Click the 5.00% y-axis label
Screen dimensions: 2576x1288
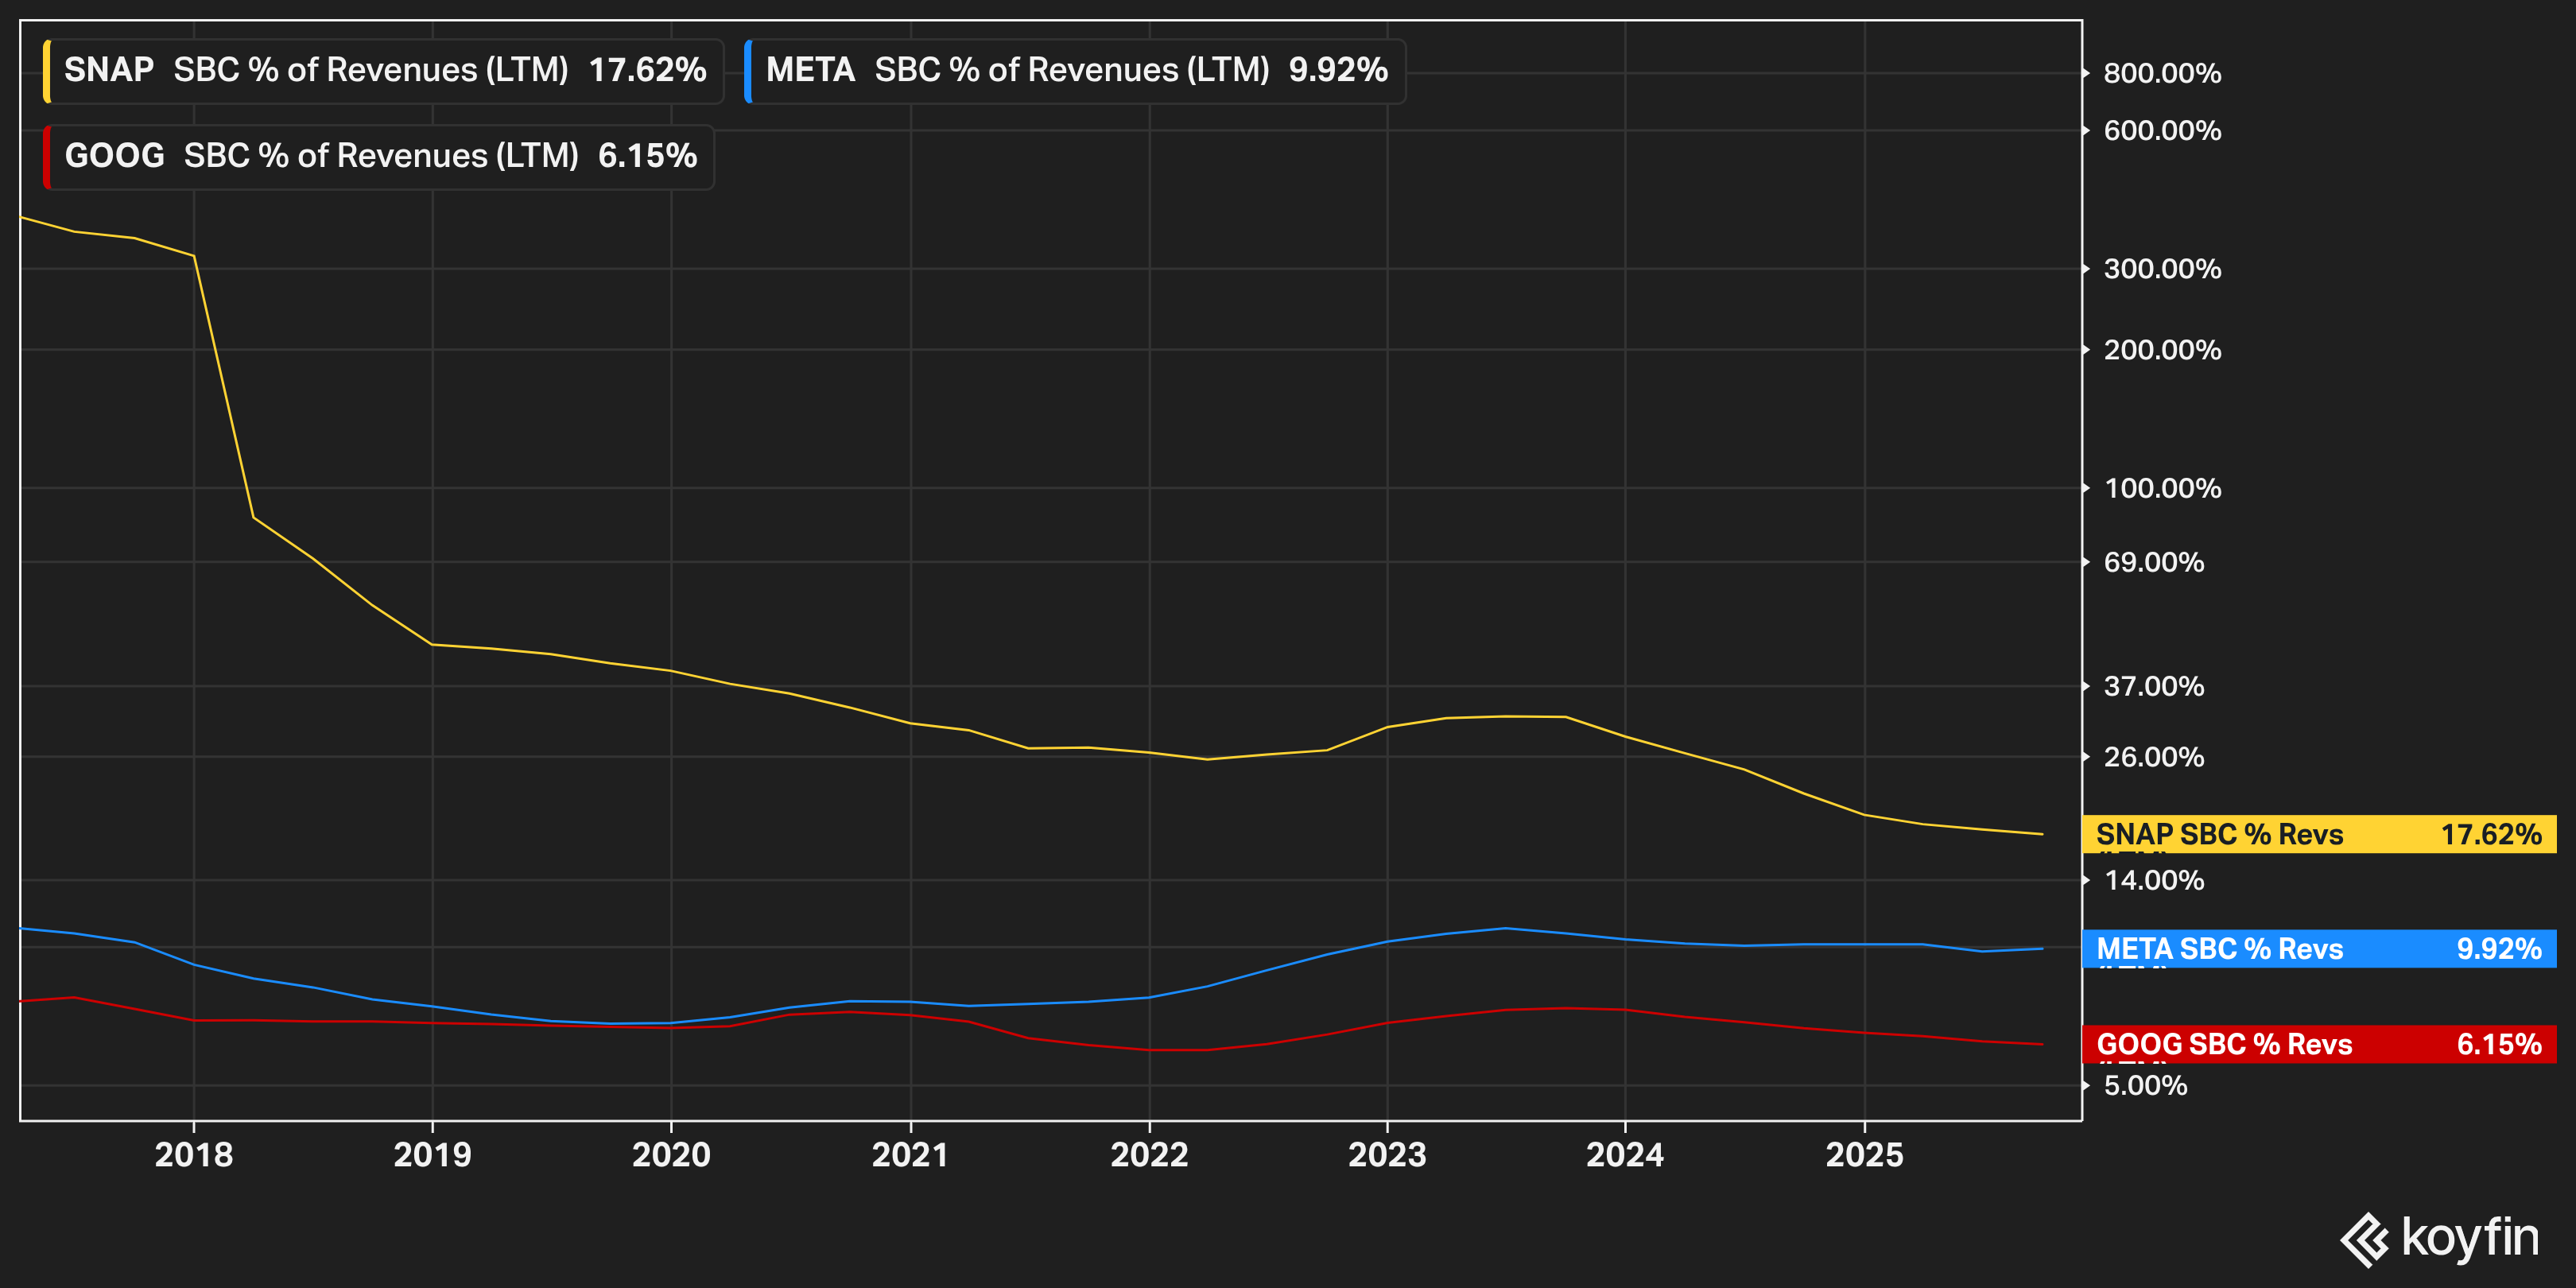pyautogui.click(x=2145, y=1085)
